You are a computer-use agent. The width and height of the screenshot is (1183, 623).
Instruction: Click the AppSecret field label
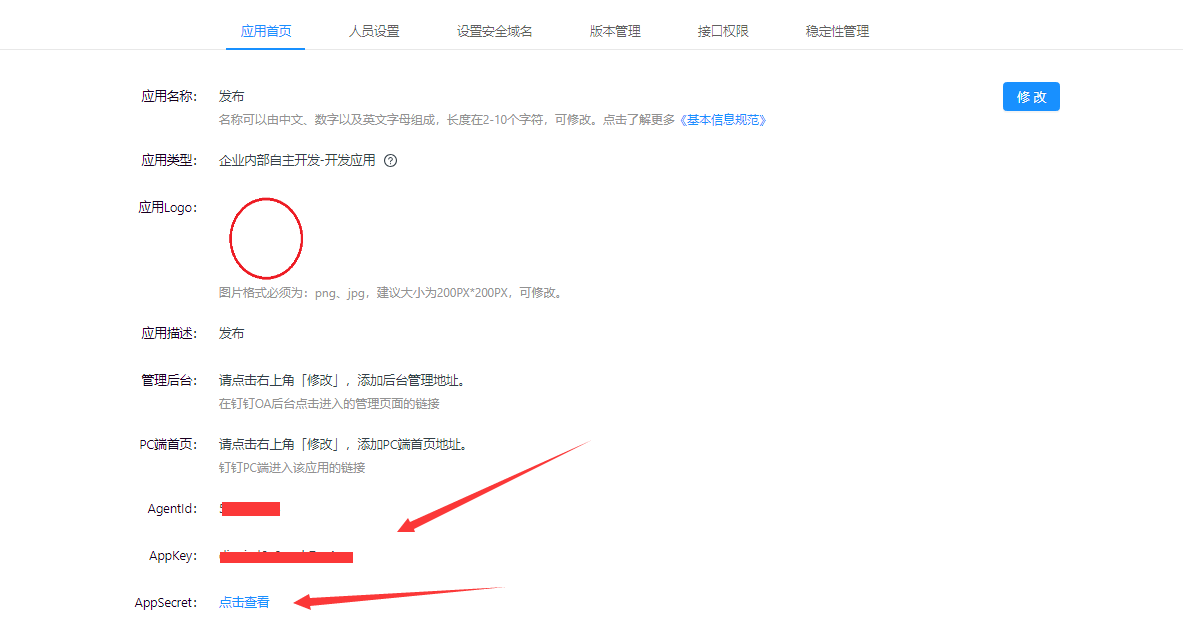pos(165,602)
